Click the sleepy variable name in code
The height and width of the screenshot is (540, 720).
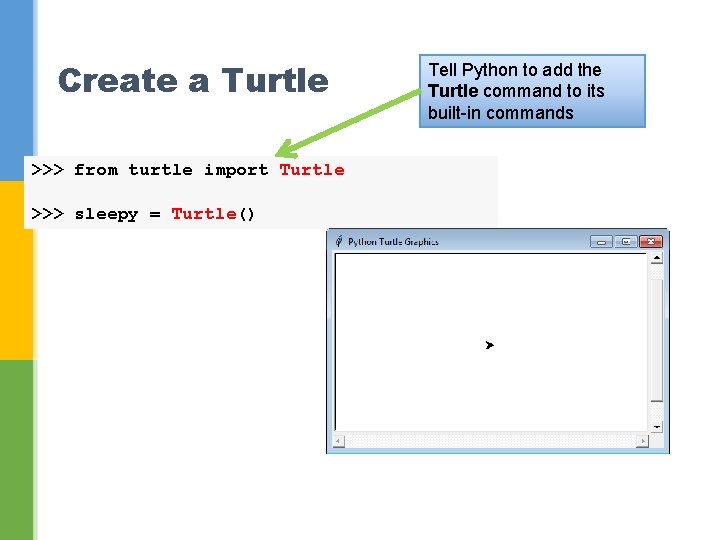106,214
